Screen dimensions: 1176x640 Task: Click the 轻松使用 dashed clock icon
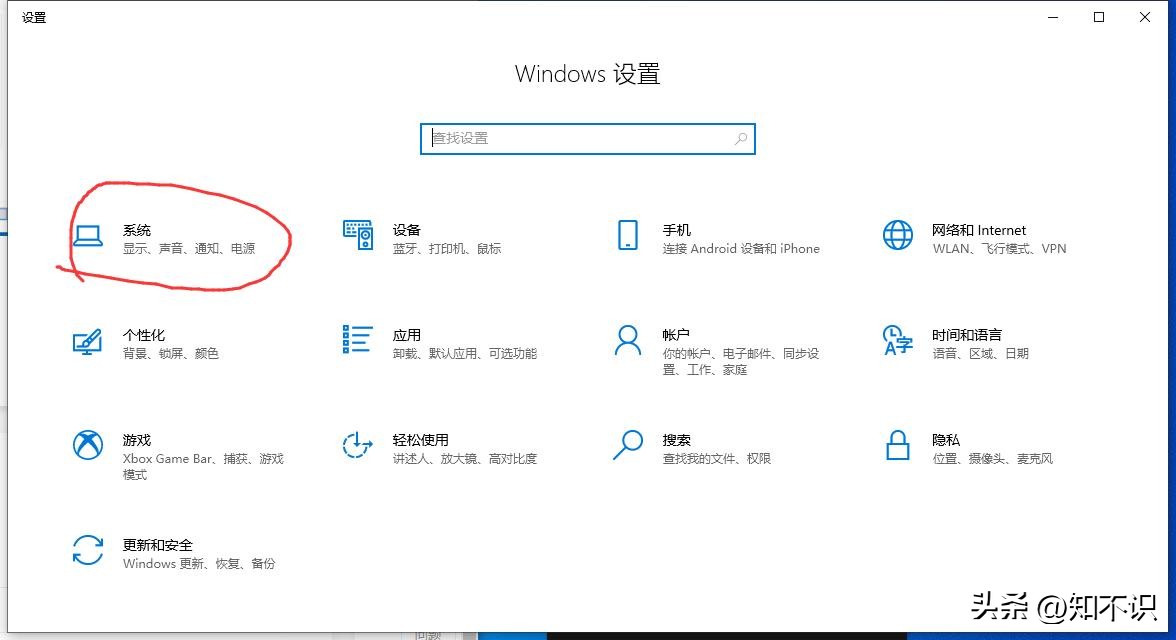pyautogui.click(x=358, y=445)
